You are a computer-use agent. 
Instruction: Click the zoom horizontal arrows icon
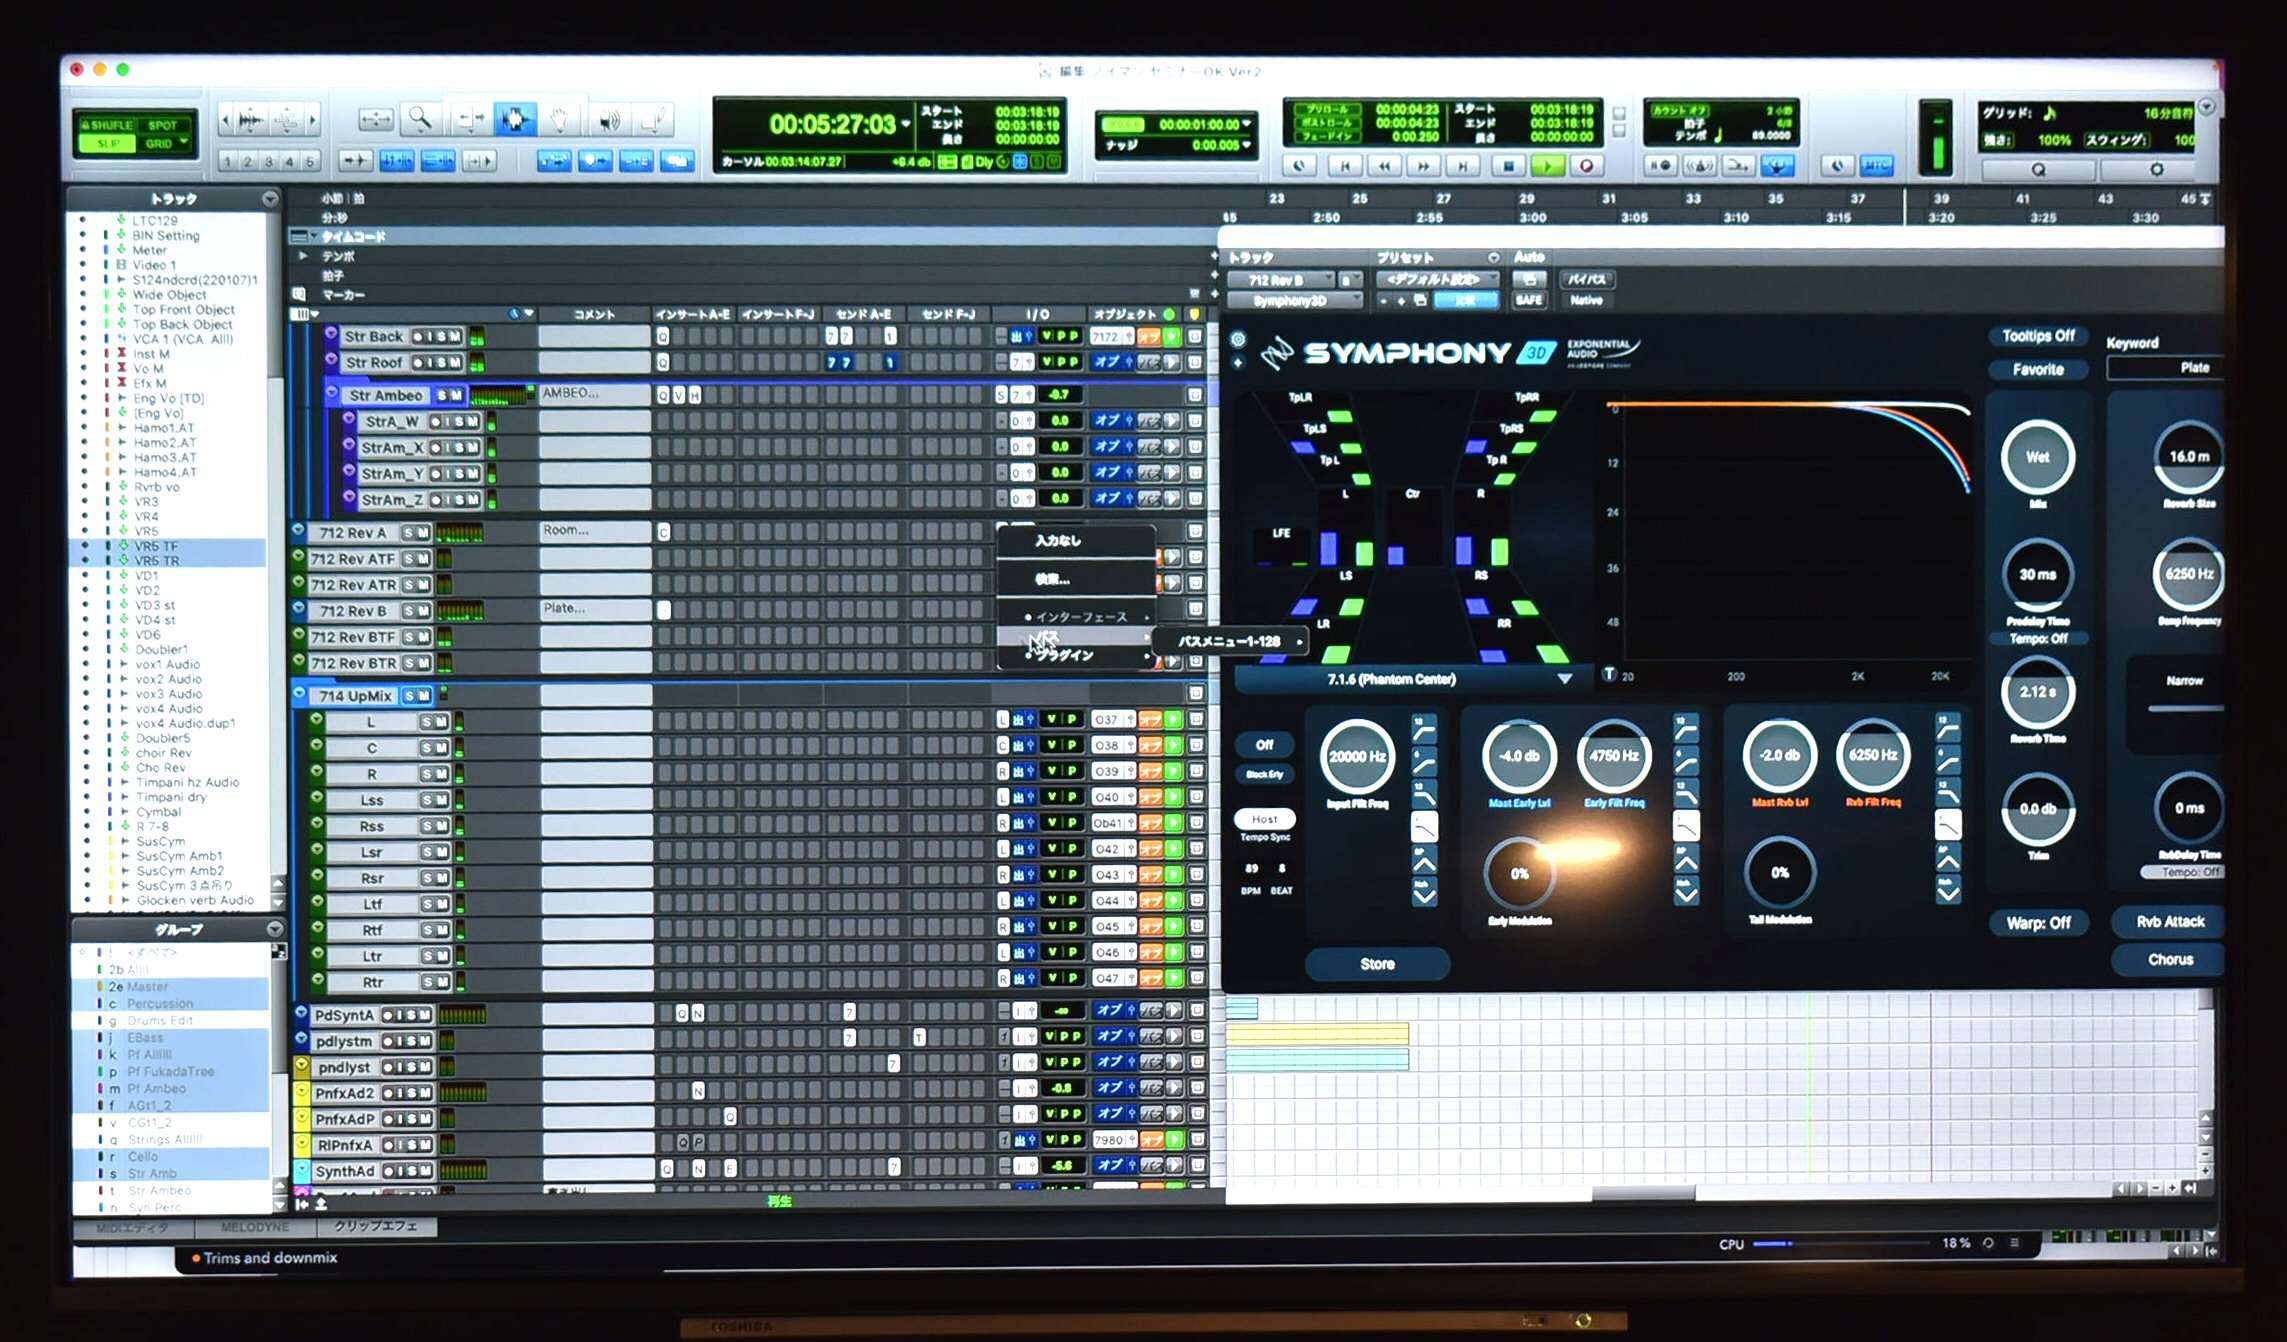375,121
